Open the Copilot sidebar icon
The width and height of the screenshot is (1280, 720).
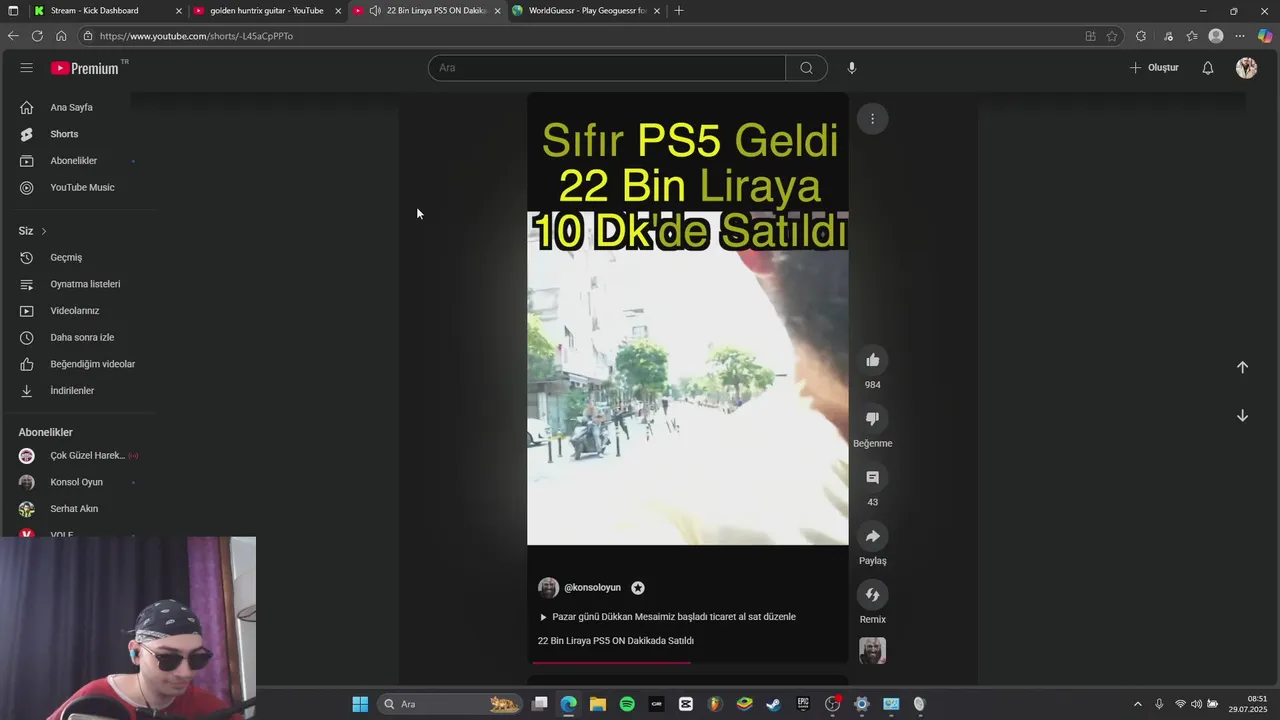[1265, 36]
